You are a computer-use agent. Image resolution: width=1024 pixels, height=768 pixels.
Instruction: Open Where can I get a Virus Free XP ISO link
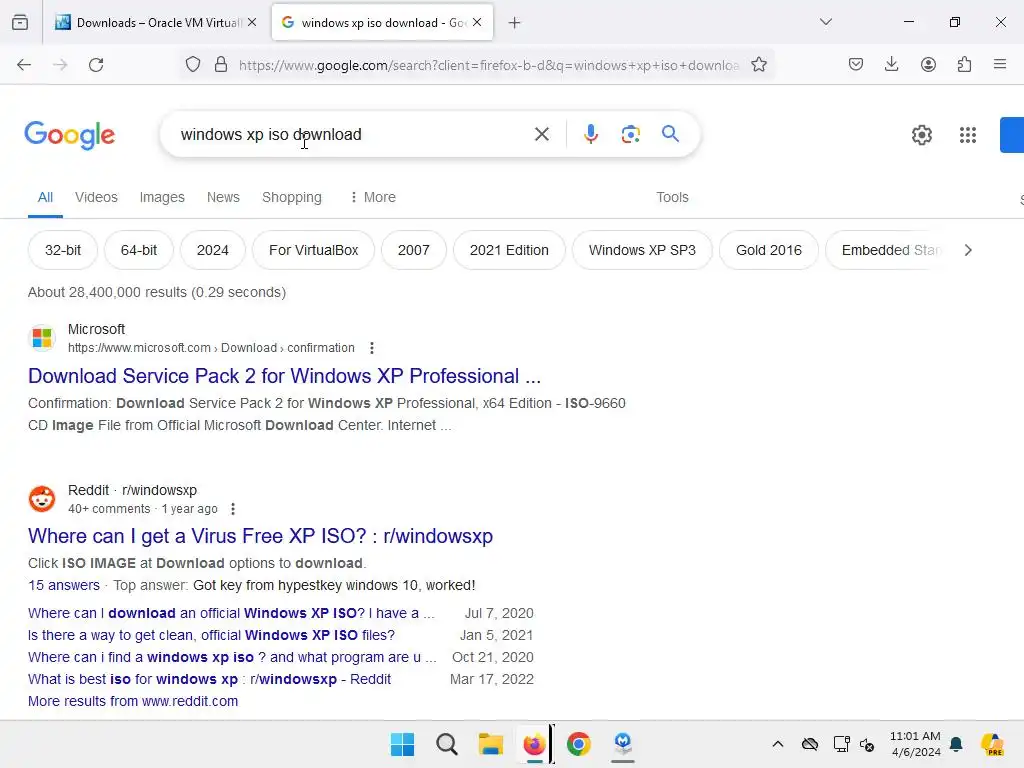260,536
